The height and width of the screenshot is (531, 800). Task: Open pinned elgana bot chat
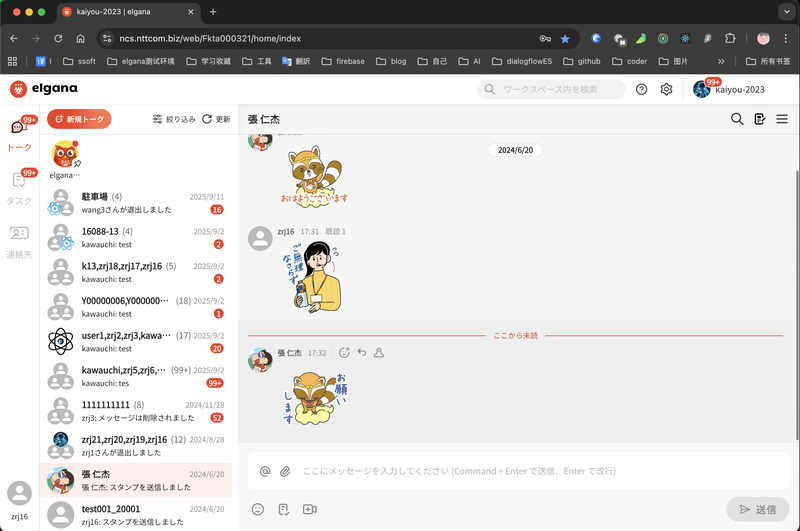pyautogui.click(x=65, y=160)
